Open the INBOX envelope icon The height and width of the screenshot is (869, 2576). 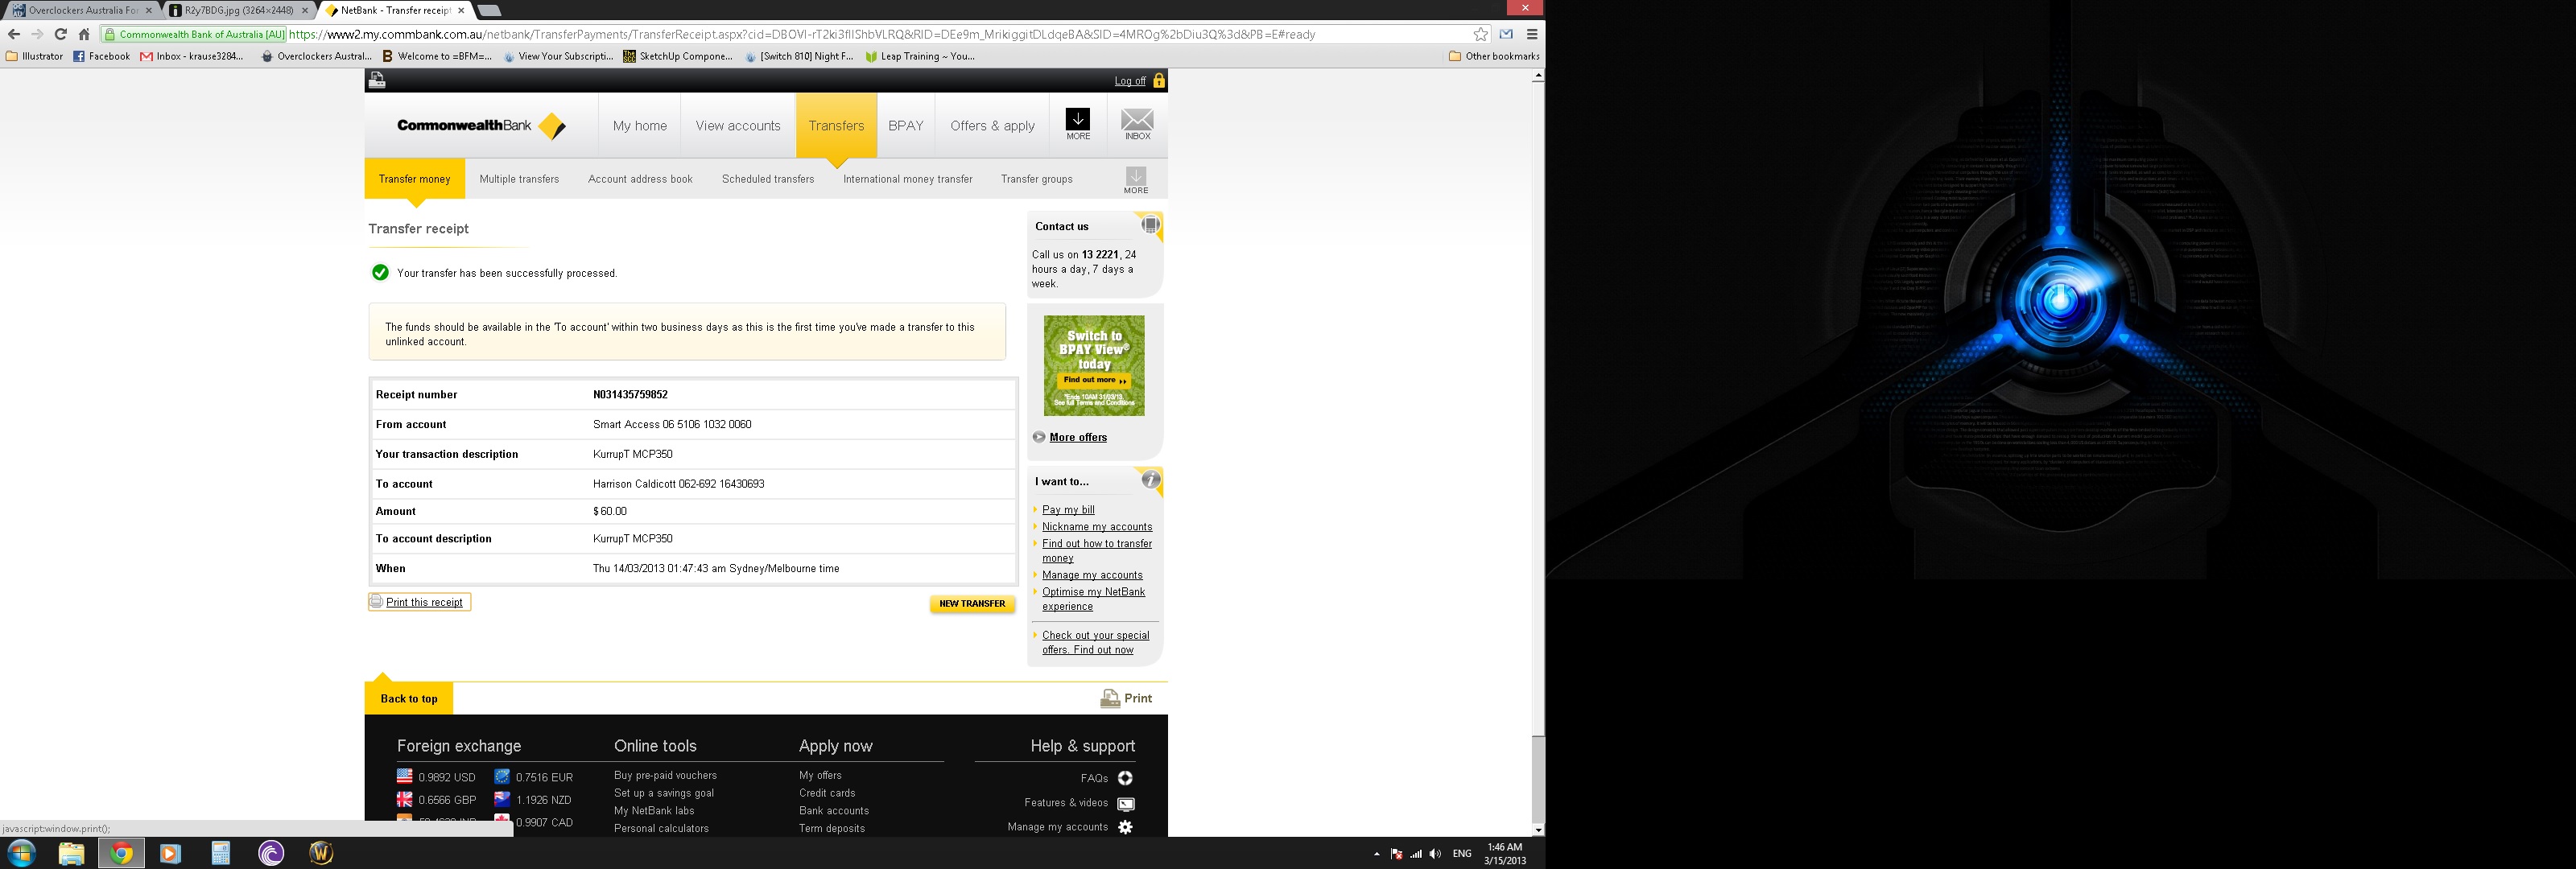pos(1137,124)
